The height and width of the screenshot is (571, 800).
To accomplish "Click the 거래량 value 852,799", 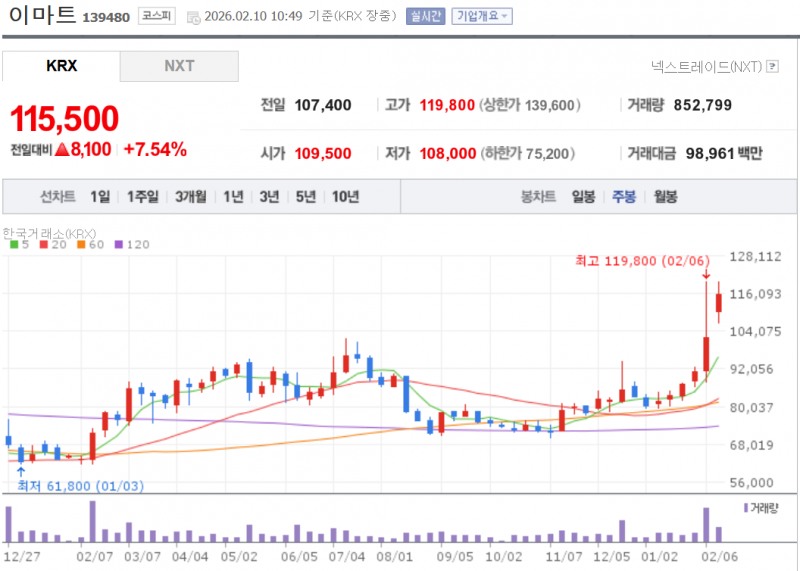I will (x=703, y=105).
